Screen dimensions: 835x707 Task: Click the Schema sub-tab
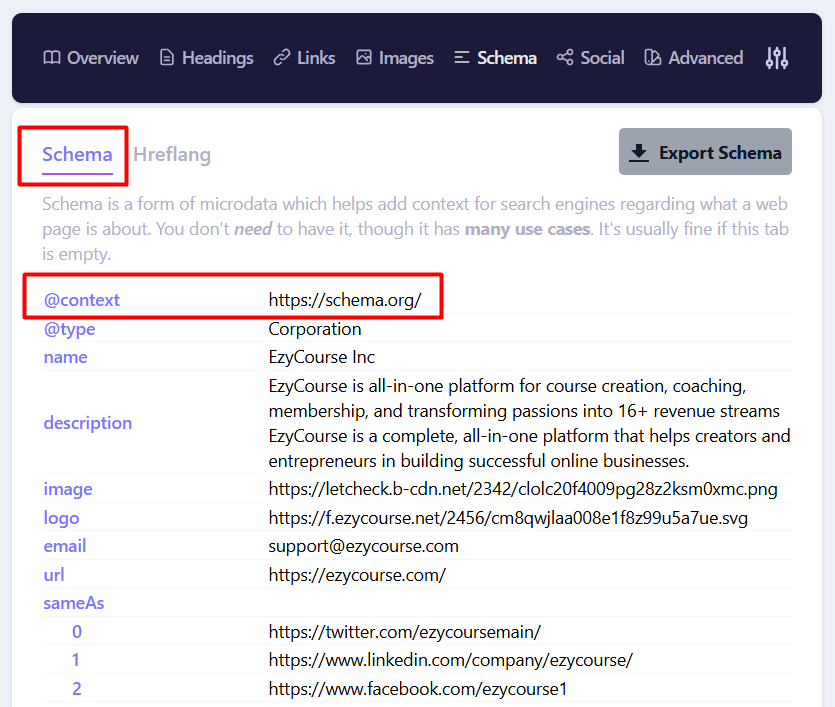pyautogui.click(x=77, y=154)
